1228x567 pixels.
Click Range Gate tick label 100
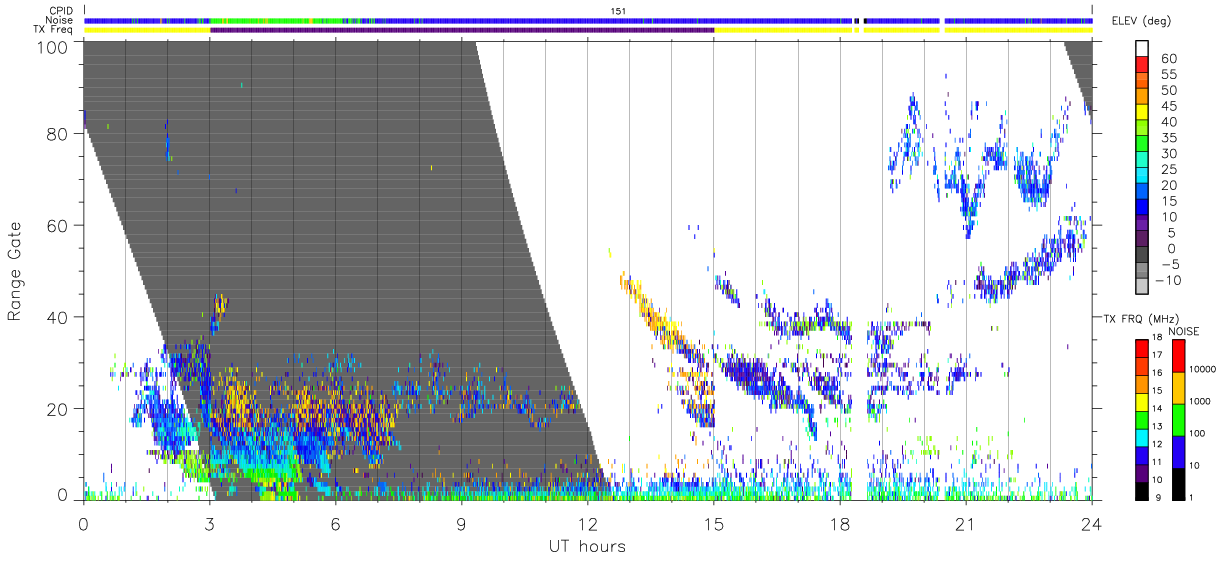tap(53, 46)
